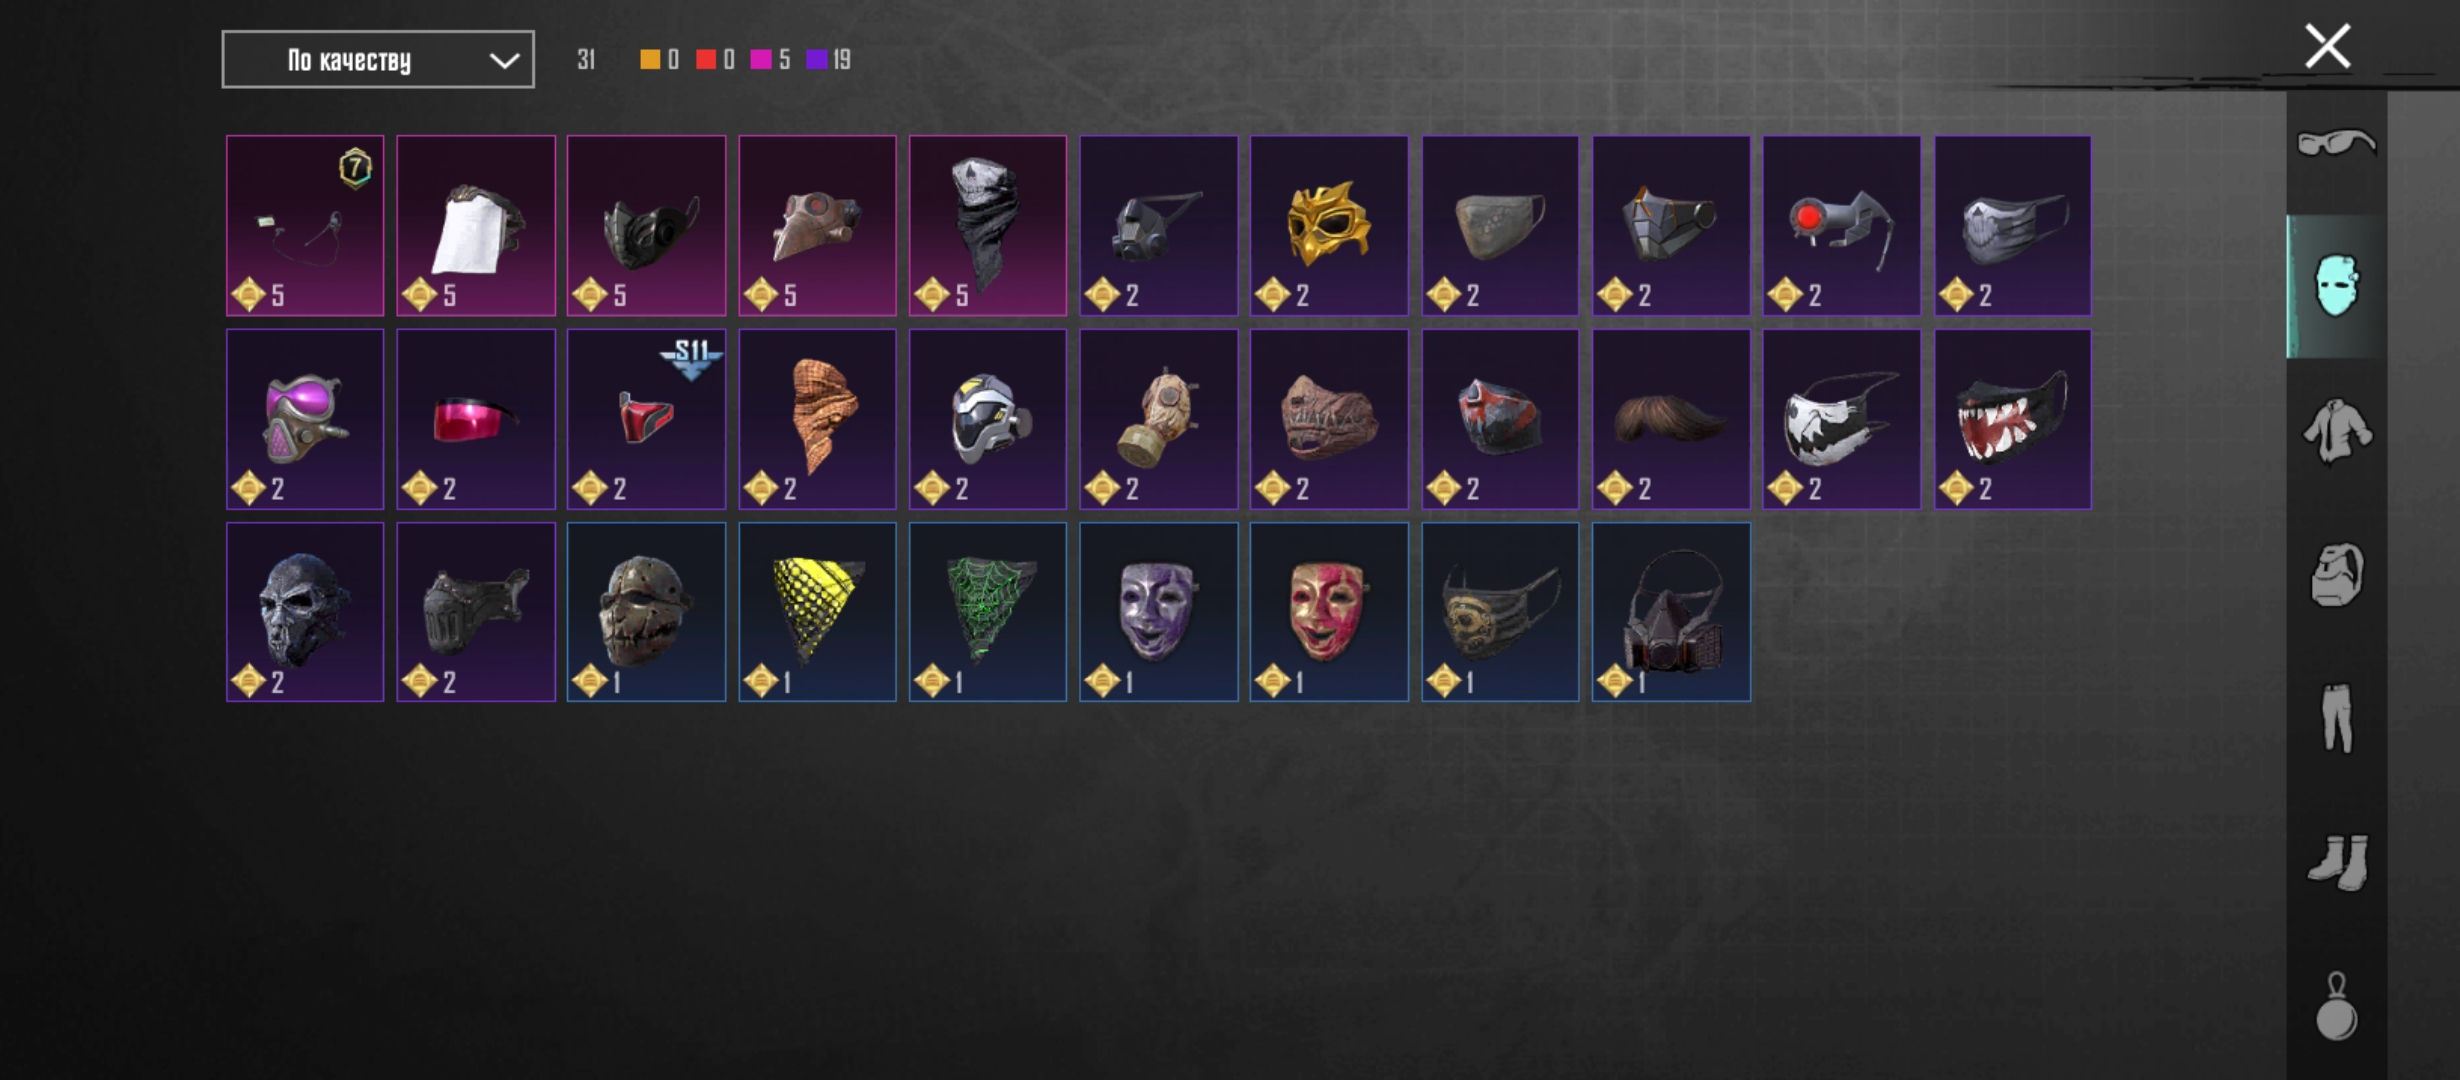The height and width of the screenshot is (1080, 2460).
Task: Select the grenade category icon
Action: [x=2337, y=1007]
